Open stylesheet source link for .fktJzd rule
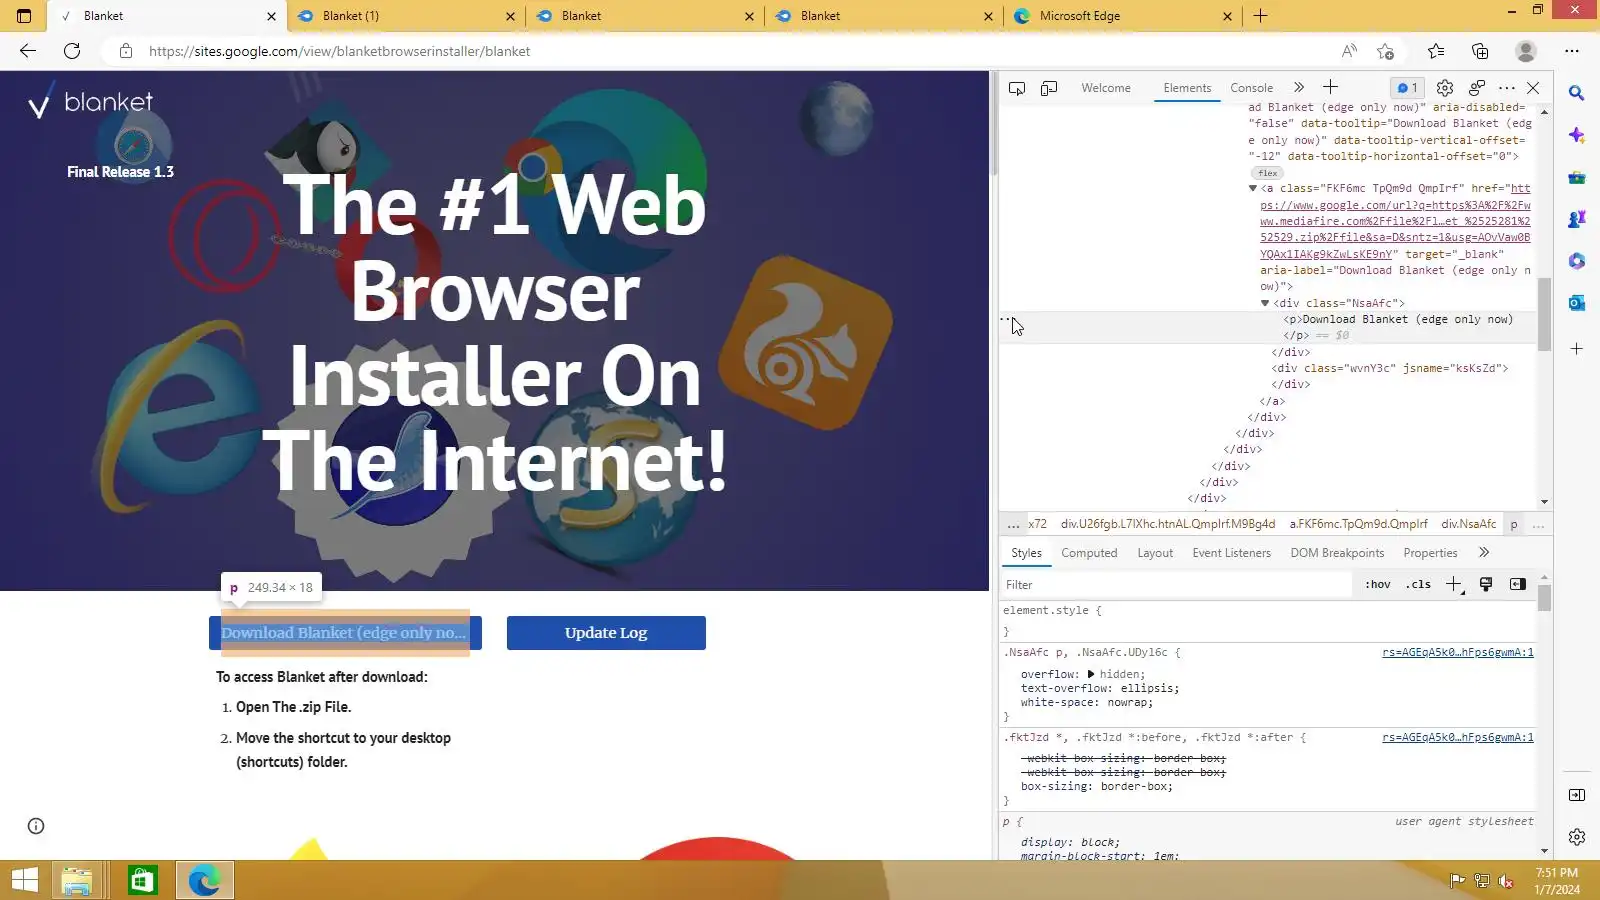This screenshot has height=900, width=1600. tap(1458, 738)
